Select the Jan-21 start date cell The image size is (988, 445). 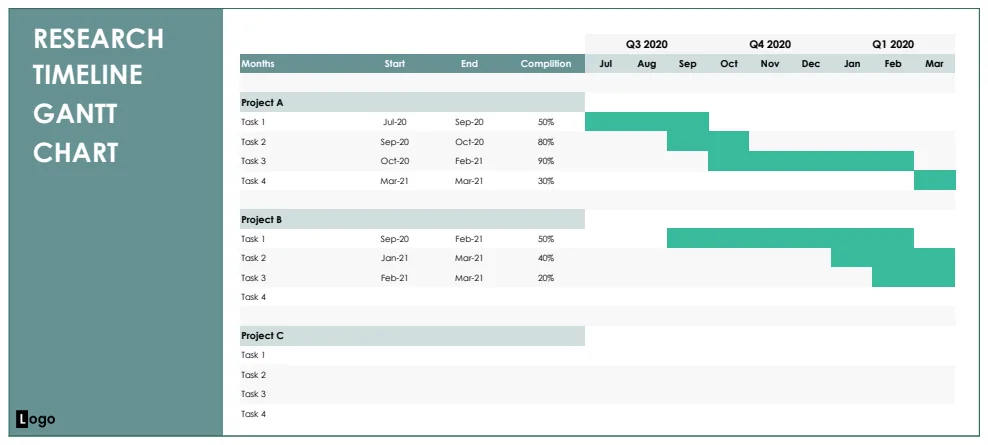tap(394, 258)
